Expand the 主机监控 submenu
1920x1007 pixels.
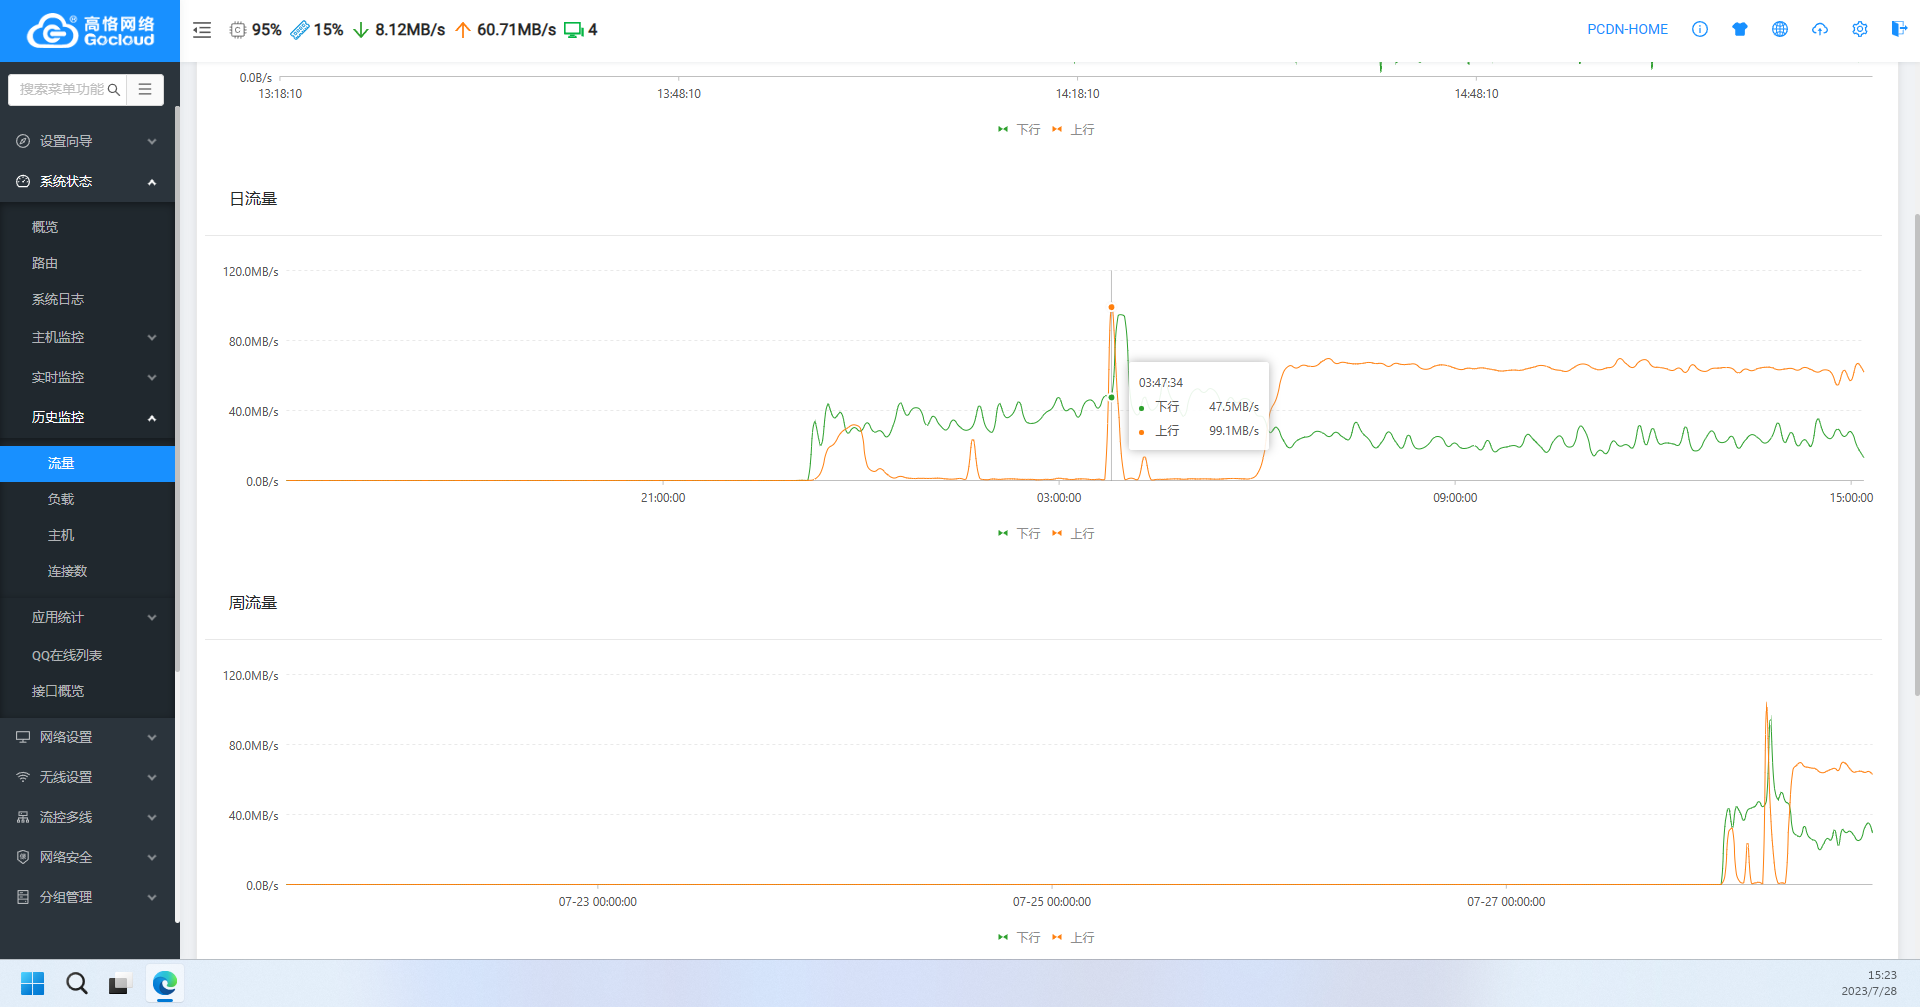(87, 337)
